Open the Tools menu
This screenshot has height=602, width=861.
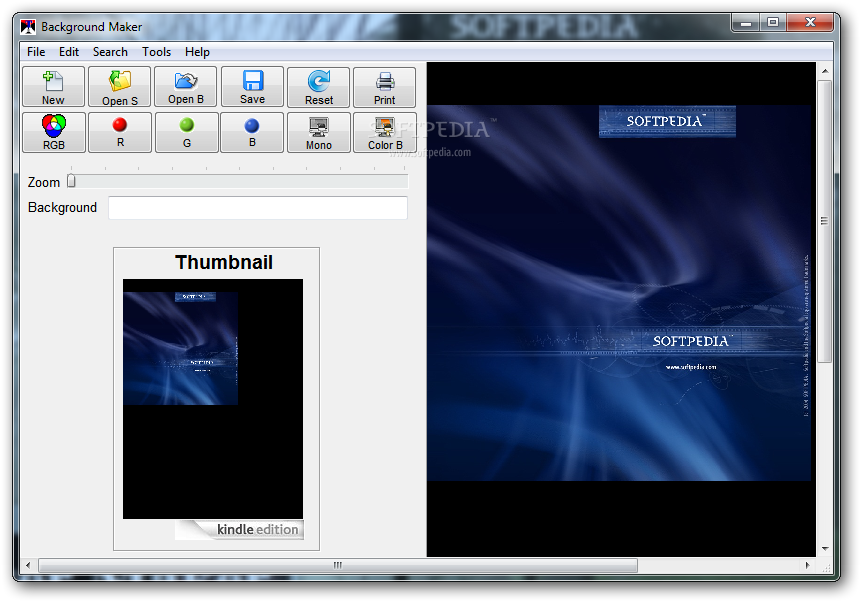point(156,52)
